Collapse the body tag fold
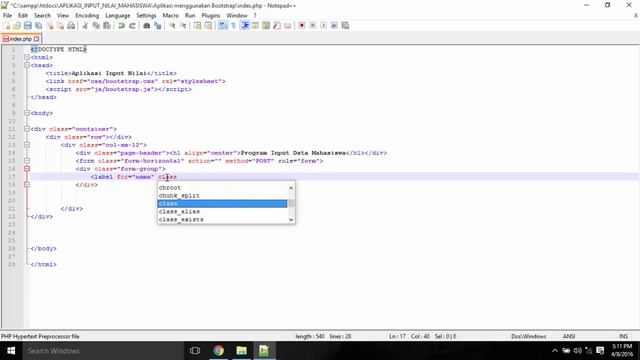The height and width of the screenshot is (360, 640). click(27, 113)
